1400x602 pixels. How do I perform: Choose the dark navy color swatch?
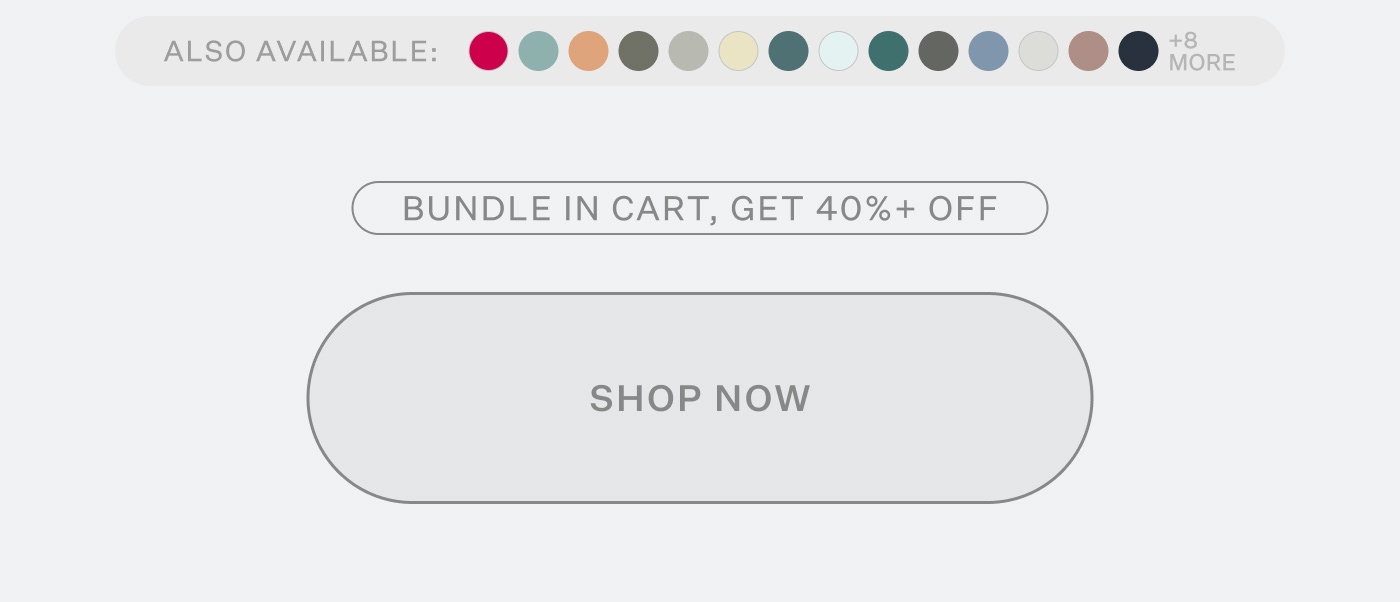(x=1138, y=51)
